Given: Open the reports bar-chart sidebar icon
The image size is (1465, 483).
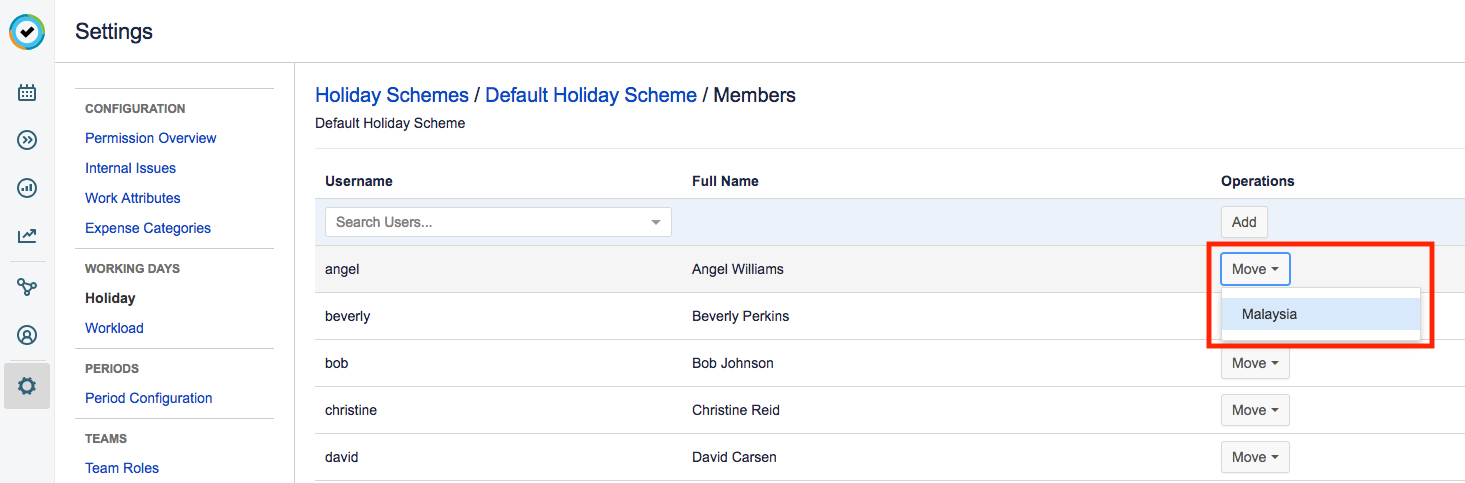Looking at the screenshot, I should pyautogui.click(x=27, y=188).
